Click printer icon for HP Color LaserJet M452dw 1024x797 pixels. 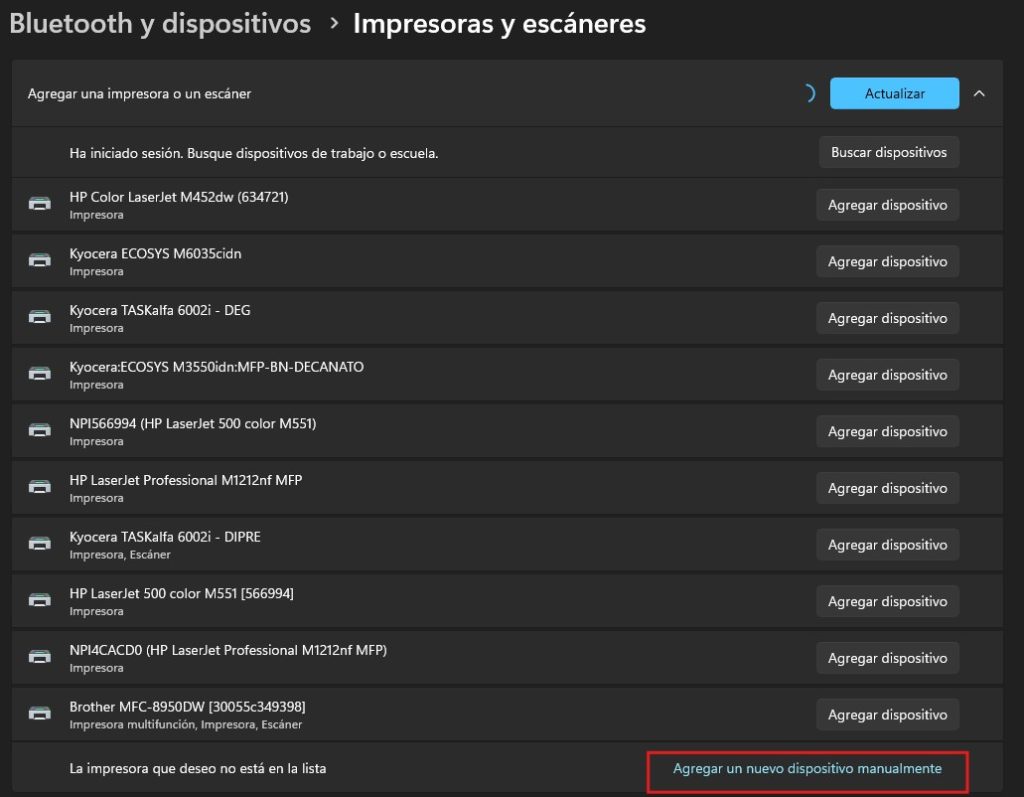click(x=40, y=205)
